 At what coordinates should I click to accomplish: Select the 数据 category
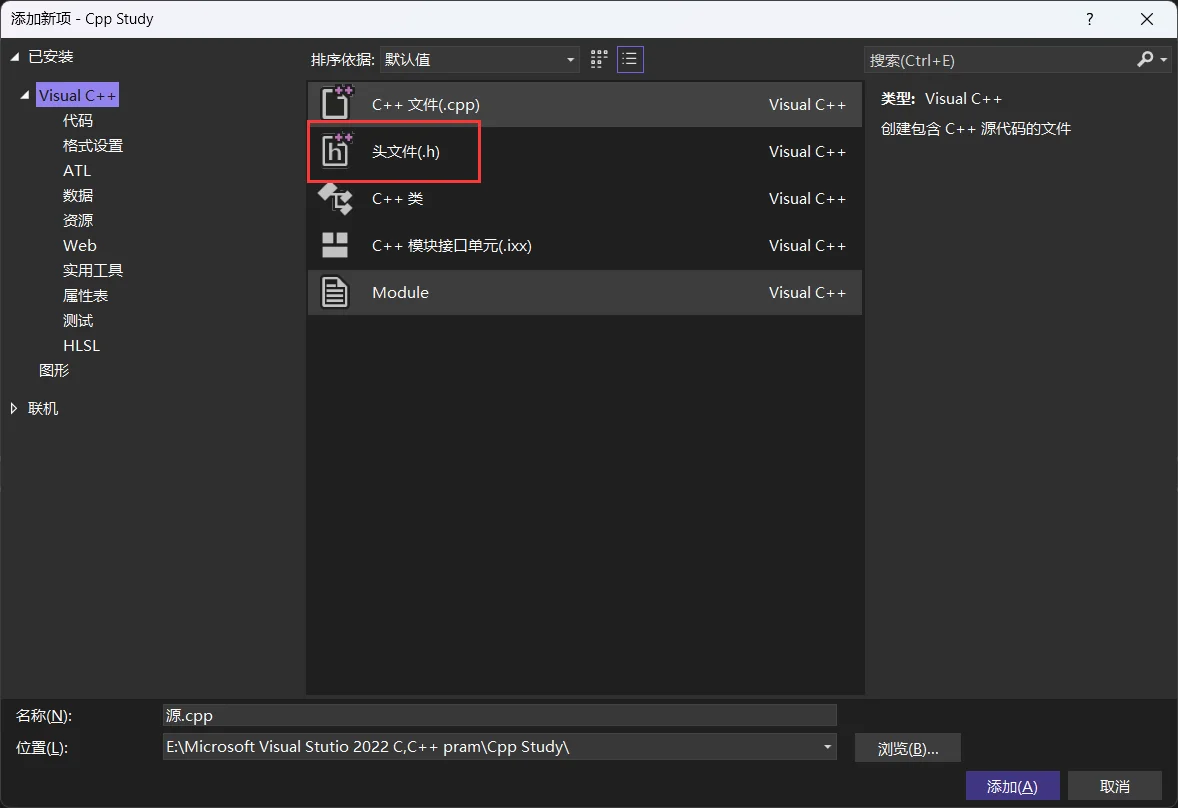point(78,195)
